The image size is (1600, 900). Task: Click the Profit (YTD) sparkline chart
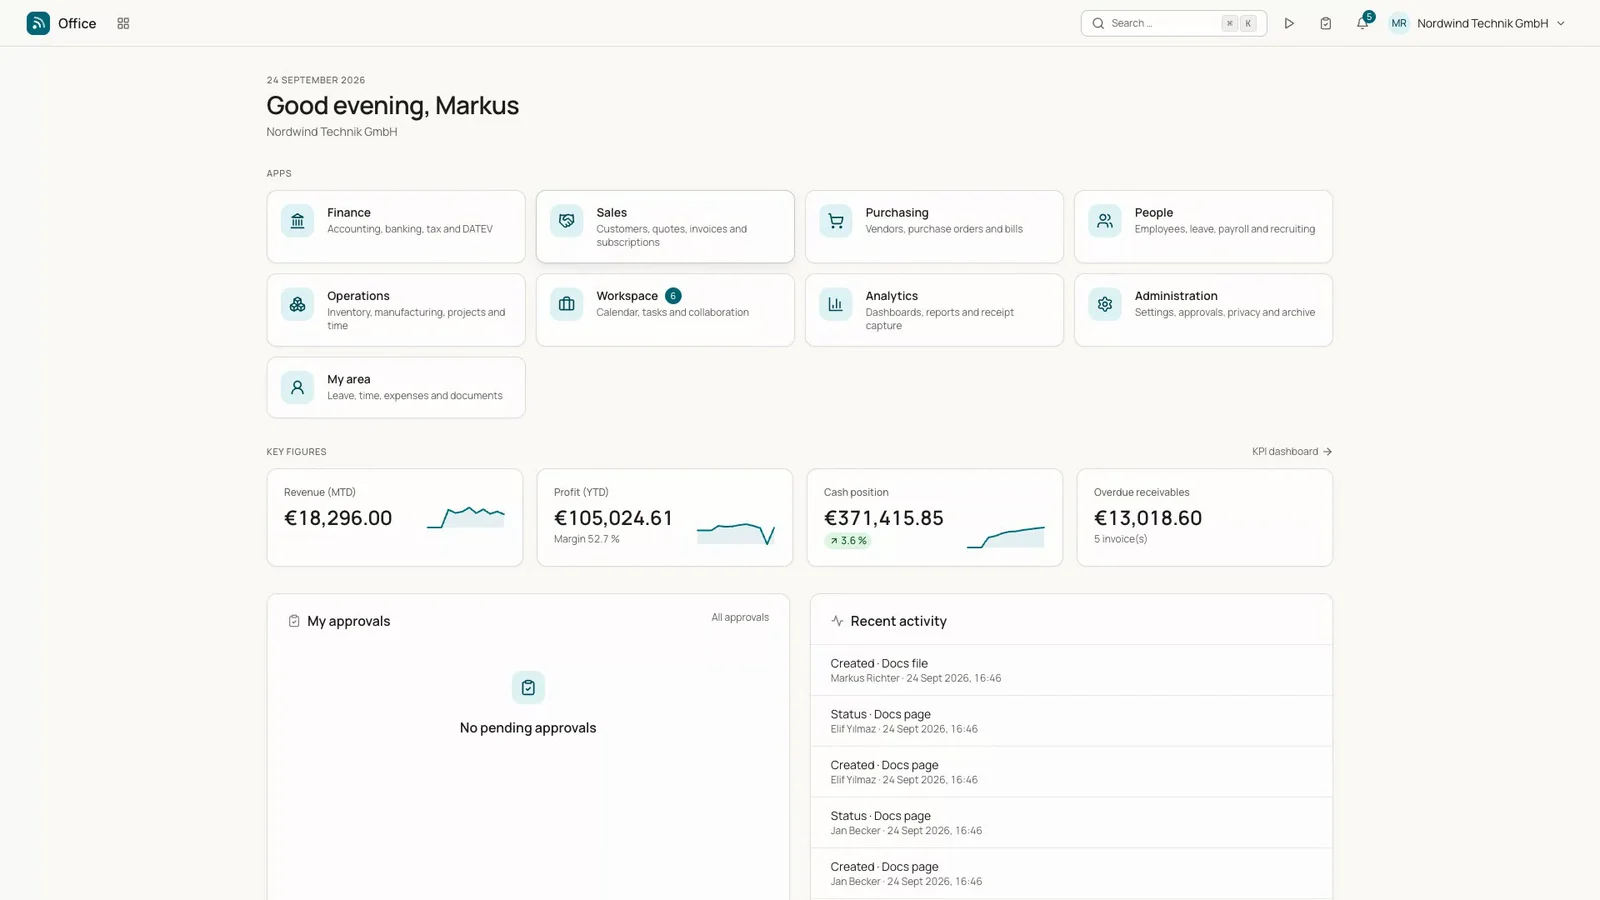point(736,533)
